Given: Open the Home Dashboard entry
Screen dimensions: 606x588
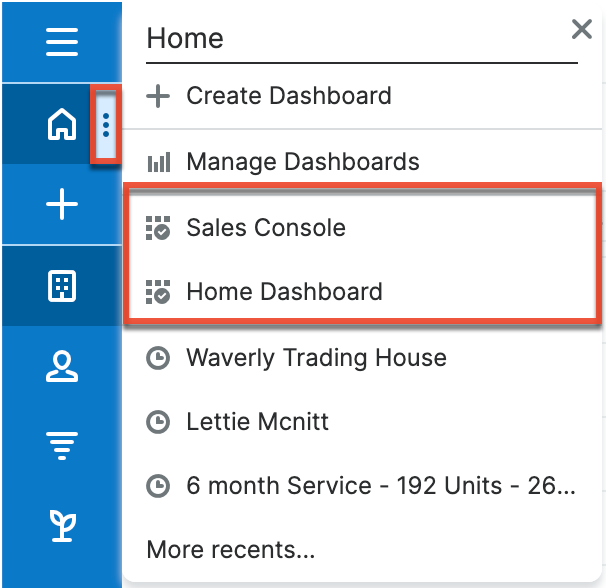Looking at the screenshot, I should point(284,292).
